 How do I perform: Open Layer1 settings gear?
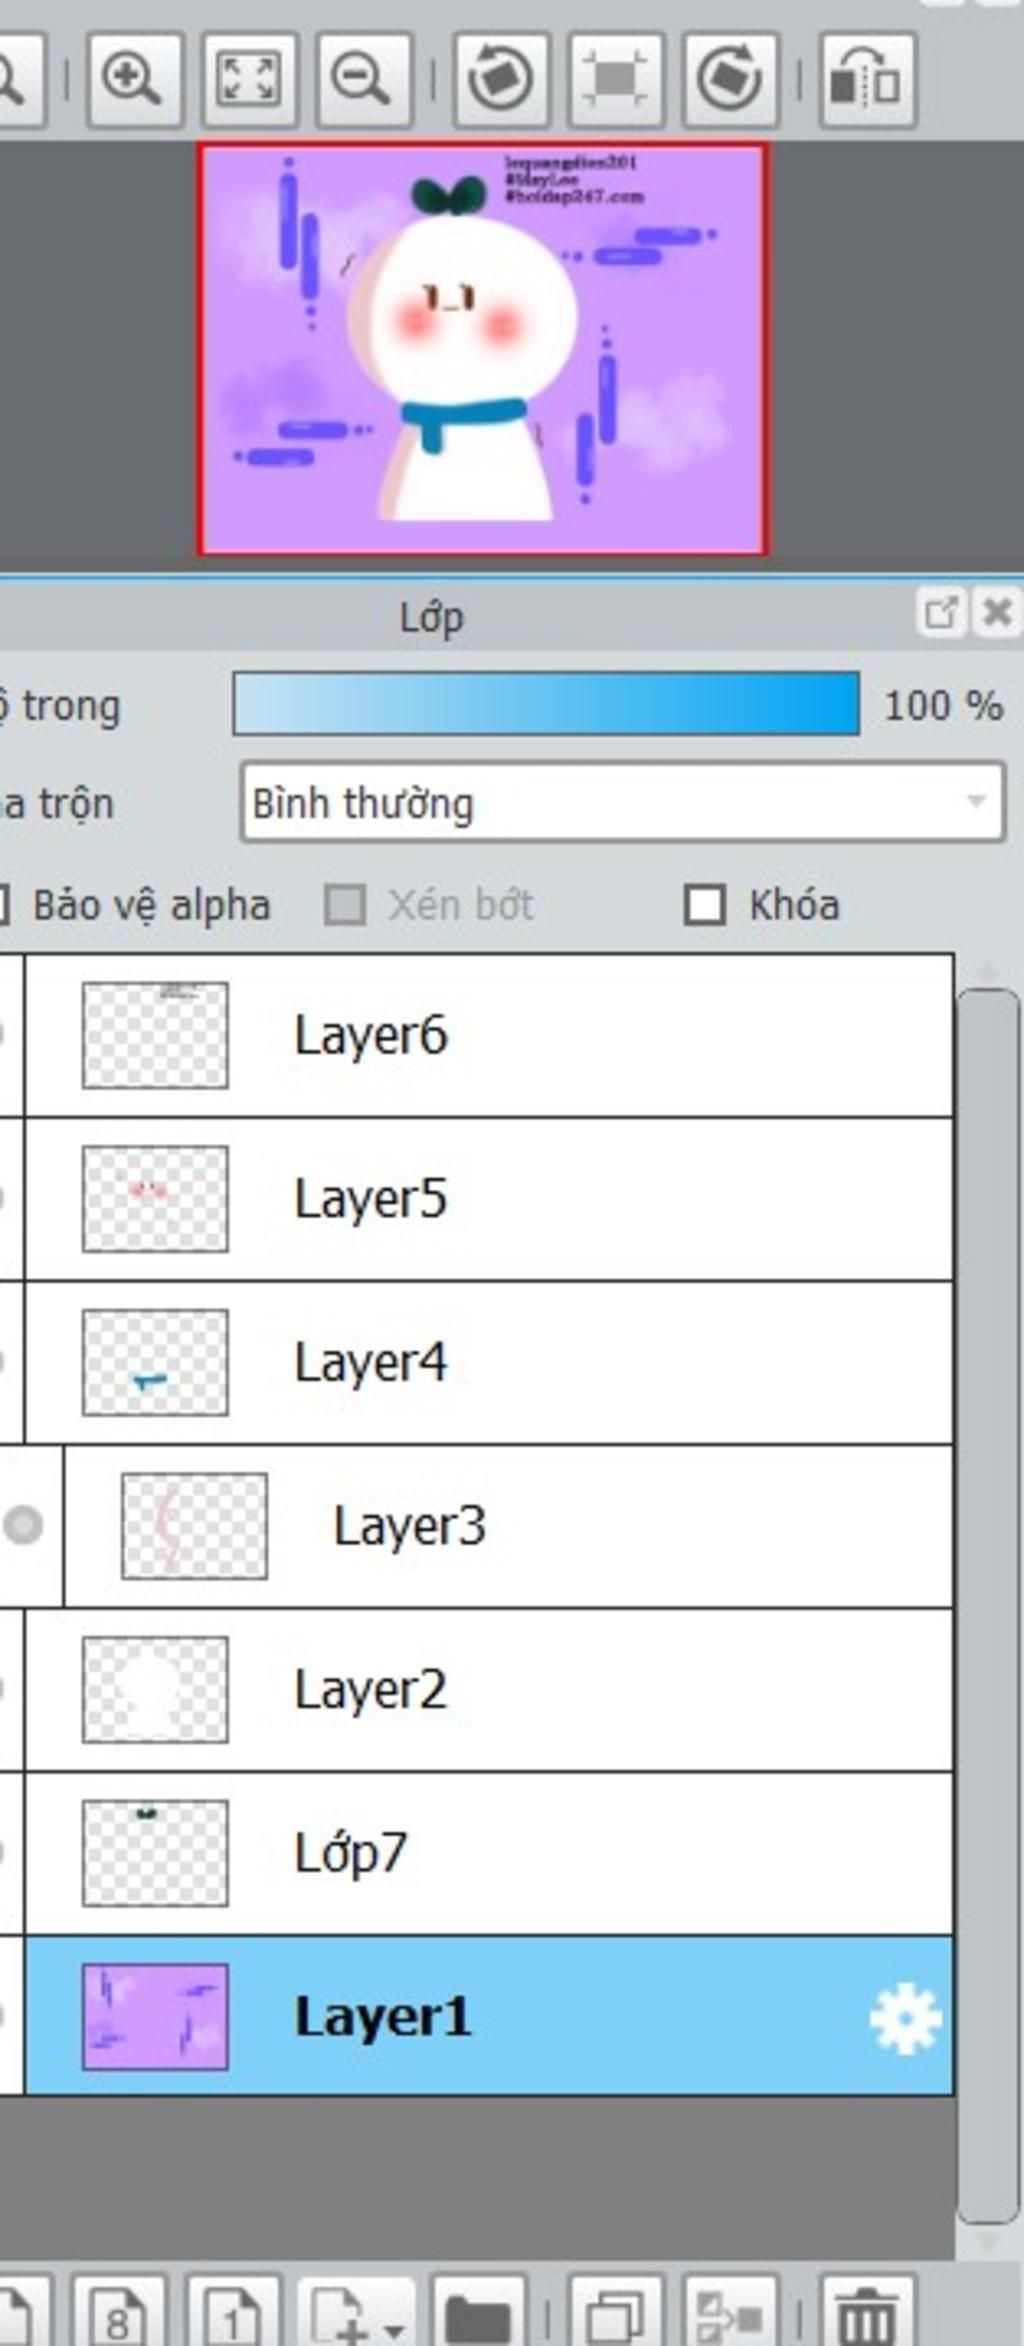(x=905, y=2018)
